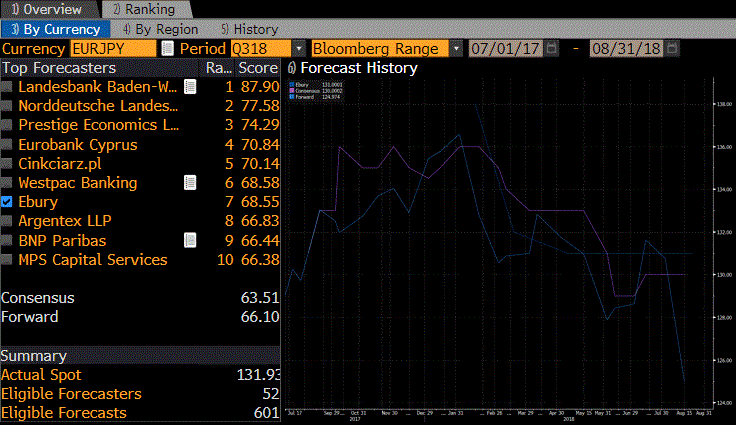
Task: Sort by the Rank column header
Action: [x=219, y=68]
